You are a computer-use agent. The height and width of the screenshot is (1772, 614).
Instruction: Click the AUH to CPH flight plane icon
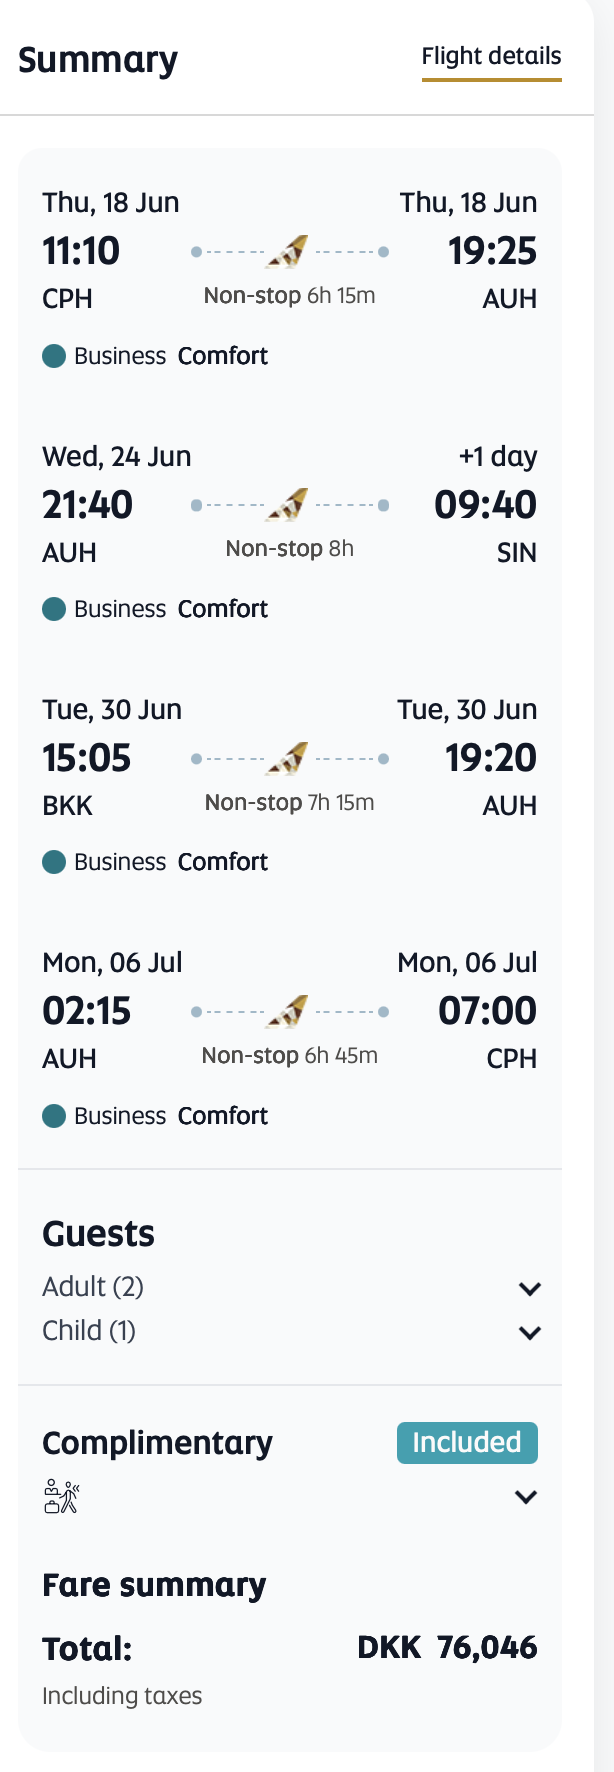(x=288, y=1012)
